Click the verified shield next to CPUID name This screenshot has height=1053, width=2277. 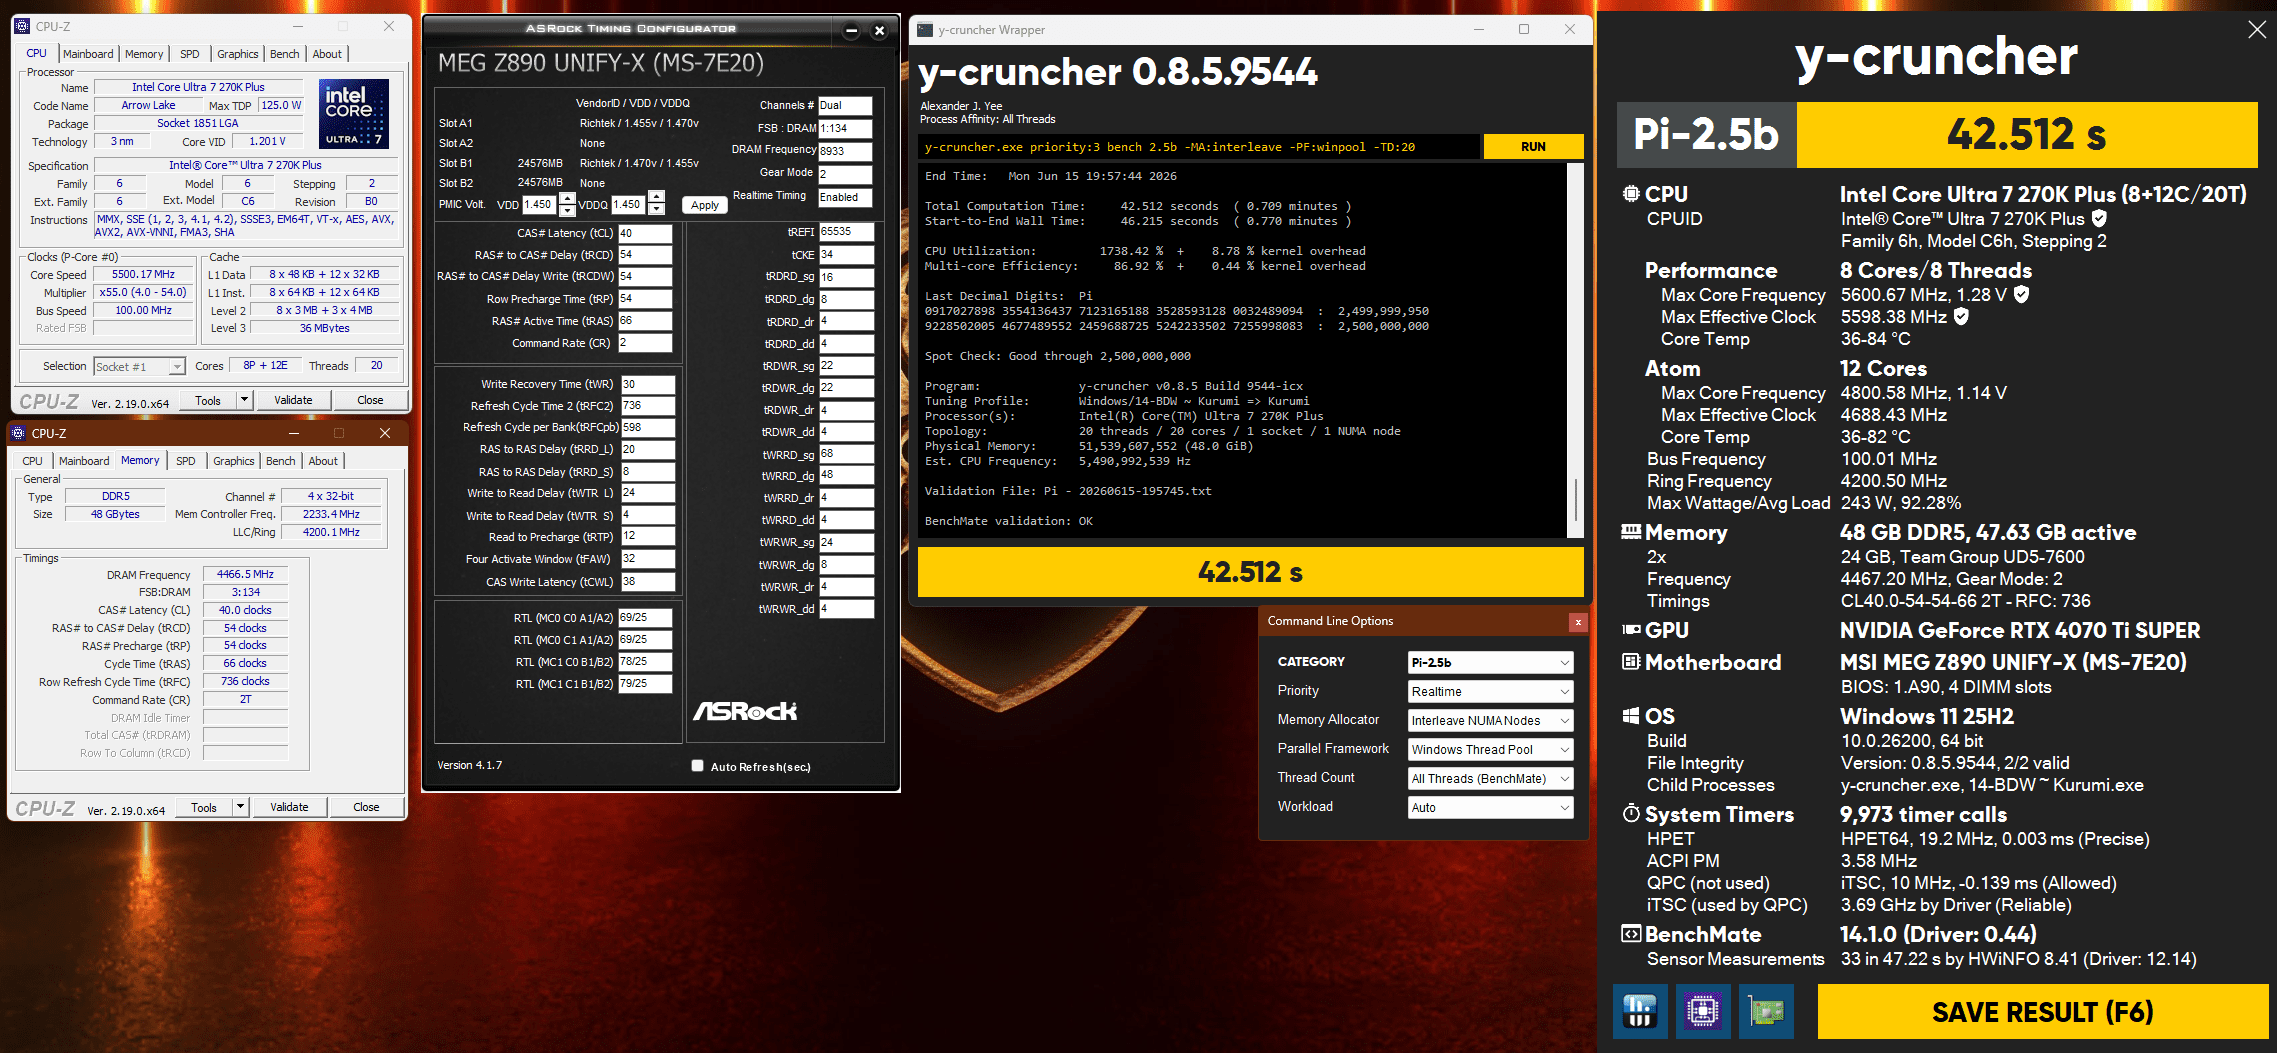(x=2099, y=218)
